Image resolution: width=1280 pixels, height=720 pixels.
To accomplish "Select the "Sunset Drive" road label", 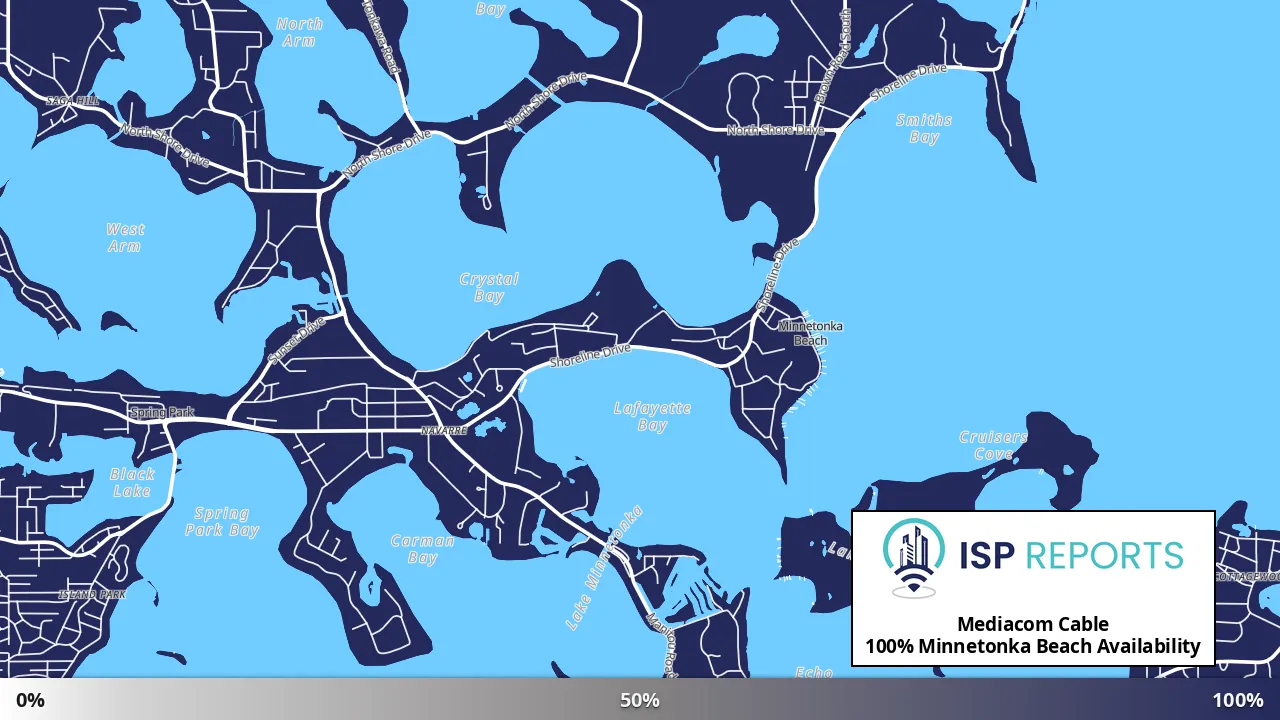I will pos(296,341).
